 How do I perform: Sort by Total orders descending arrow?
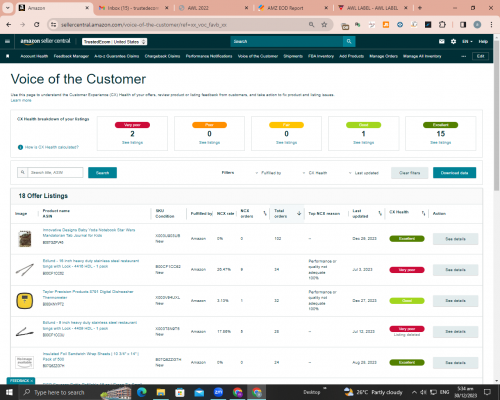[299, 213]
